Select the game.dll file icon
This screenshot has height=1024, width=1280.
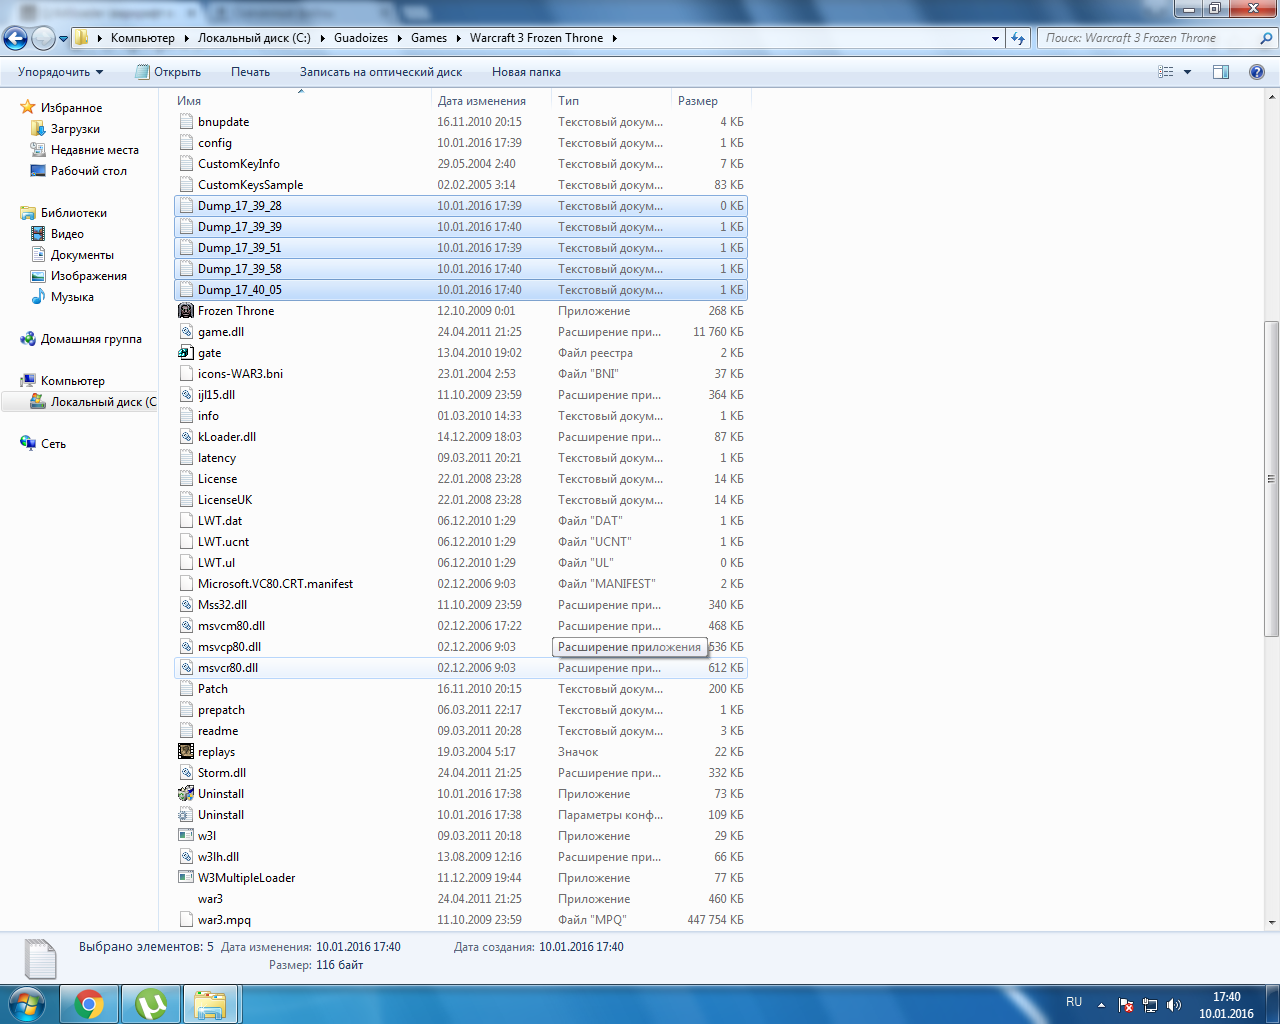point(186,332)
